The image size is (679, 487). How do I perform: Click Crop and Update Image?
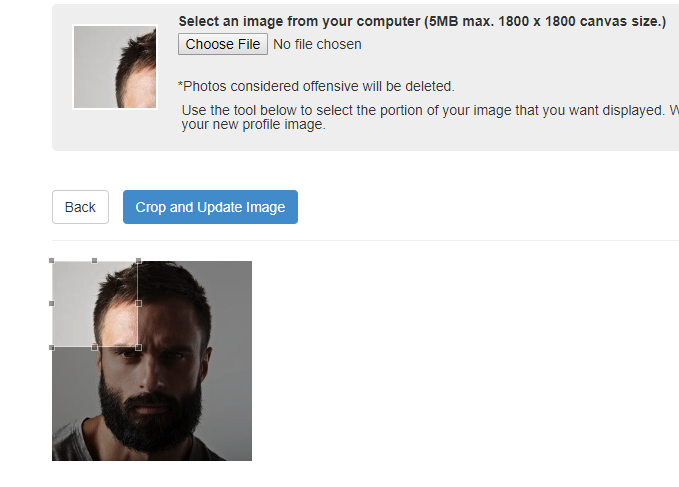tap(210, 207)
